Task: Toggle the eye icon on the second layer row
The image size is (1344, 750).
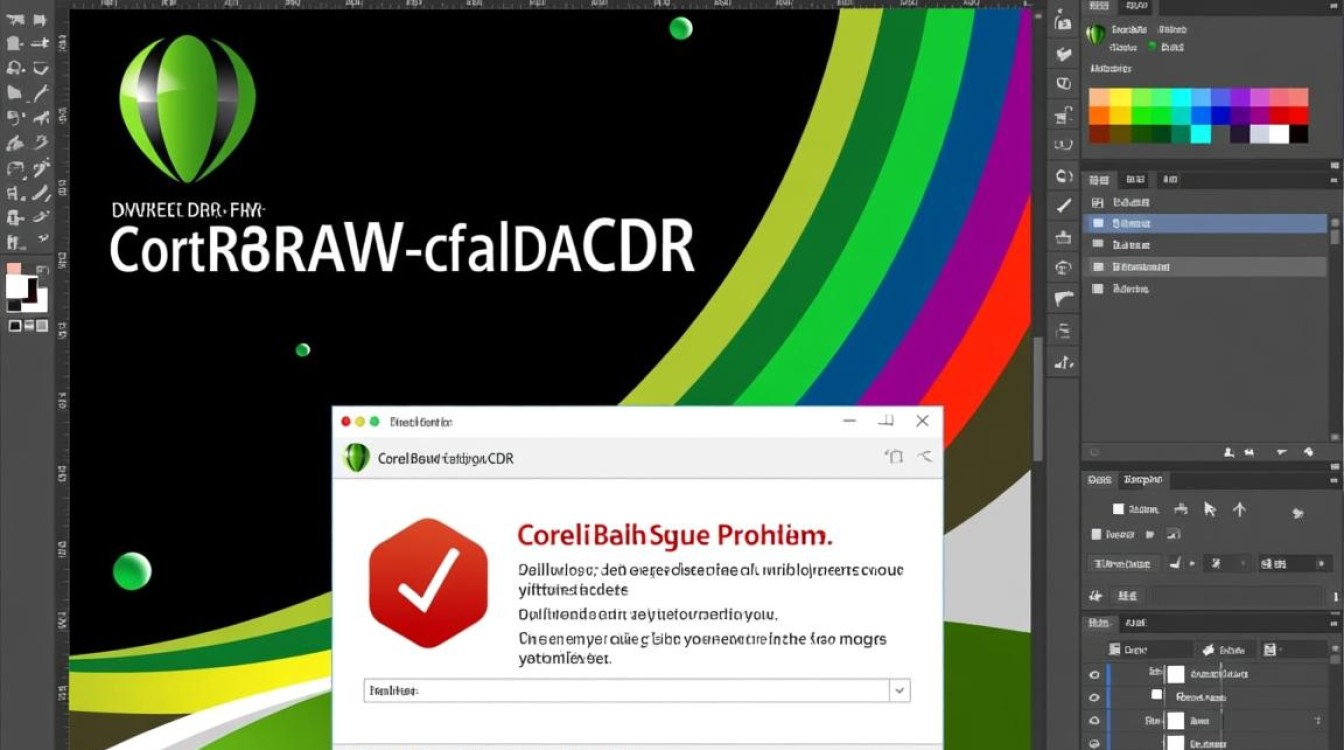Action: (x=1095, y=697)
